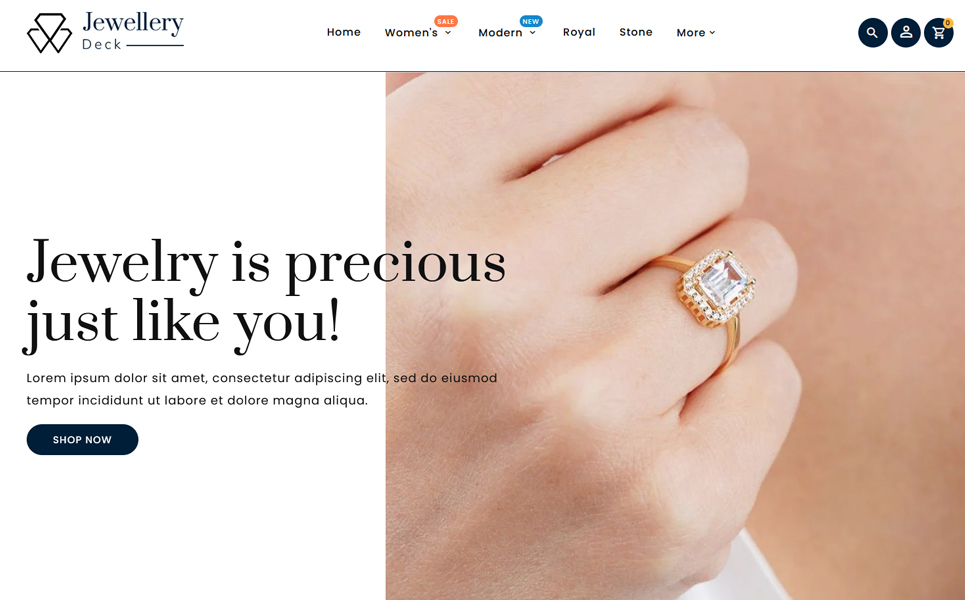This screenshot has height=600, width=965.
Task: Go to the Home menu item
Action: (343, 32)
